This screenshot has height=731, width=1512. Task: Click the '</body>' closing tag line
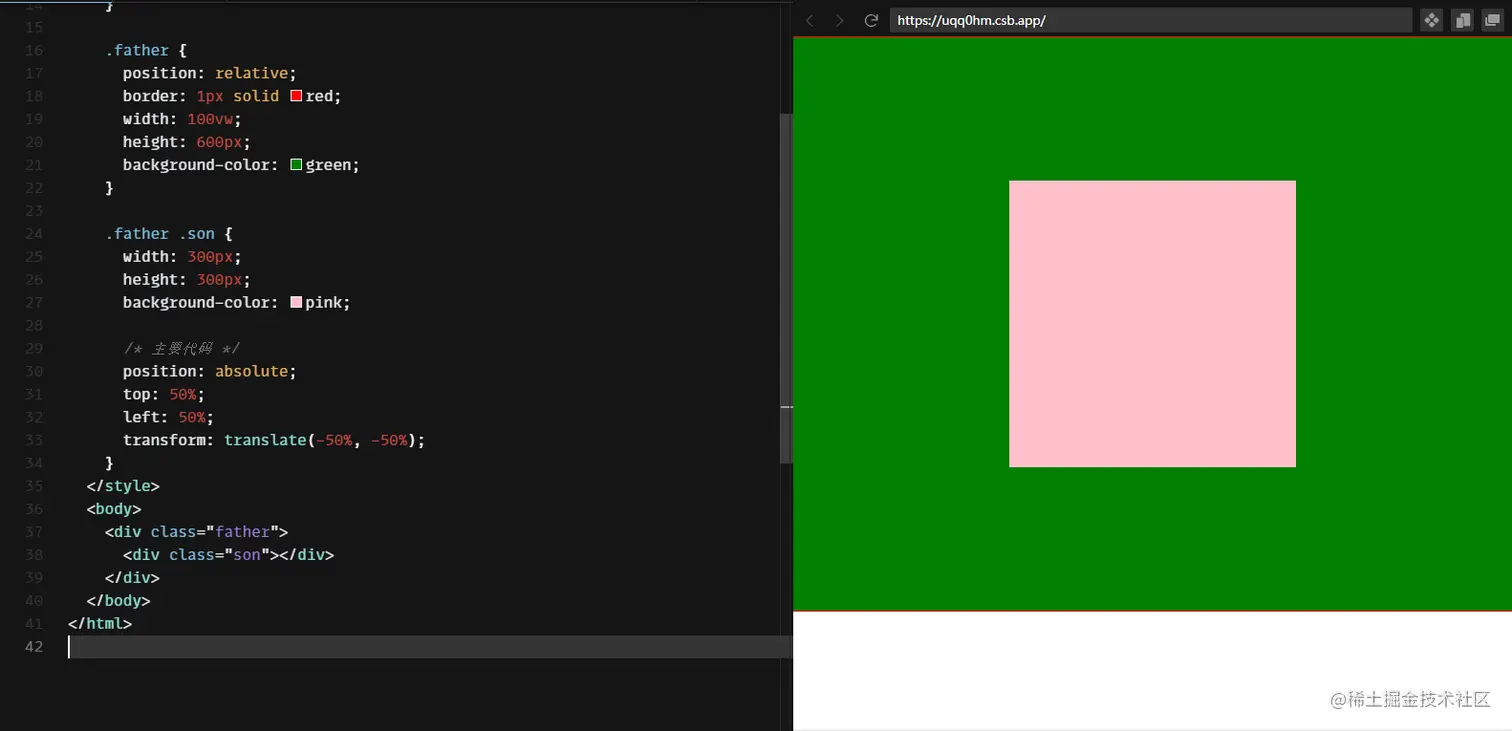click(118, 601)
